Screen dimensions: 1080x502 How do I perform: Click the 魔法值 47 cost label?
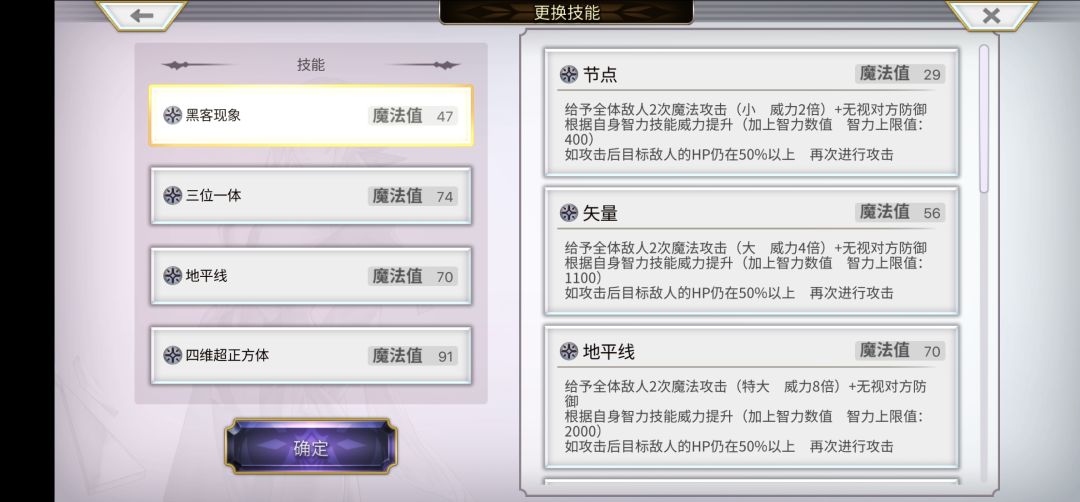(413, 116)
